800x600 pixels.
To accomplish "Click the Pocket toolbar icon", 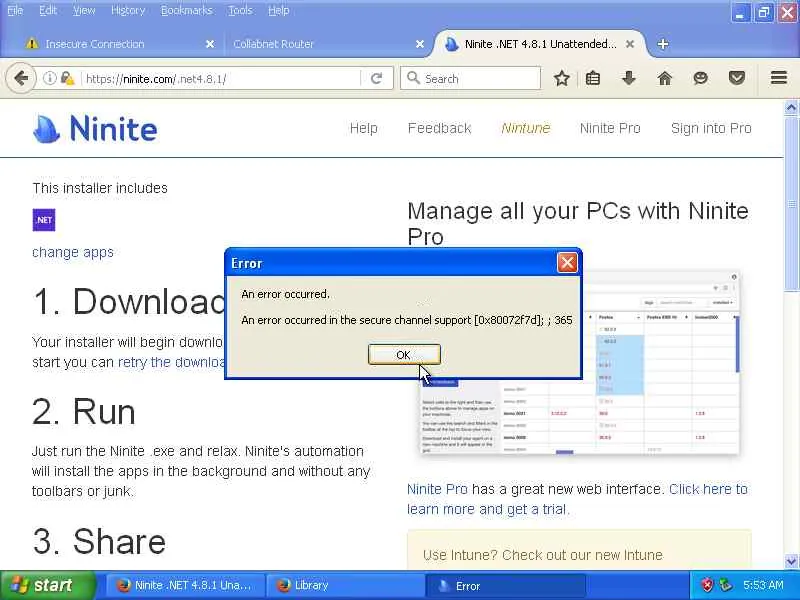I will click(737, 79).
